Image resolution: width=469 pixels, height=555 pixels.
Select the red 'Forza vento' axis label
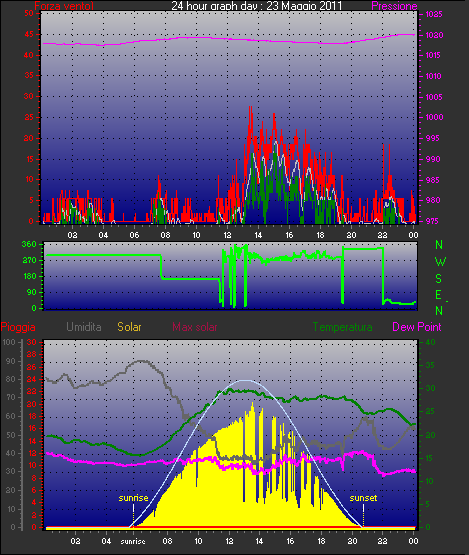point(64,6)
